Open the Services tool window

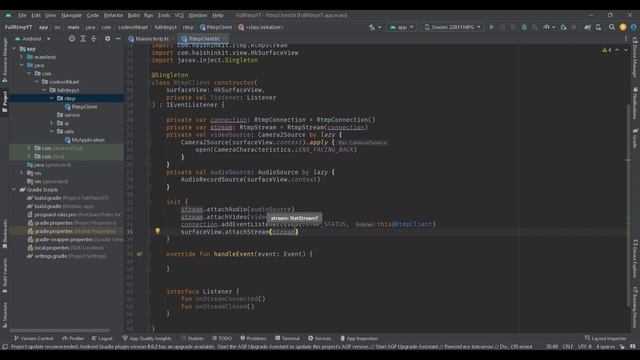320,338
